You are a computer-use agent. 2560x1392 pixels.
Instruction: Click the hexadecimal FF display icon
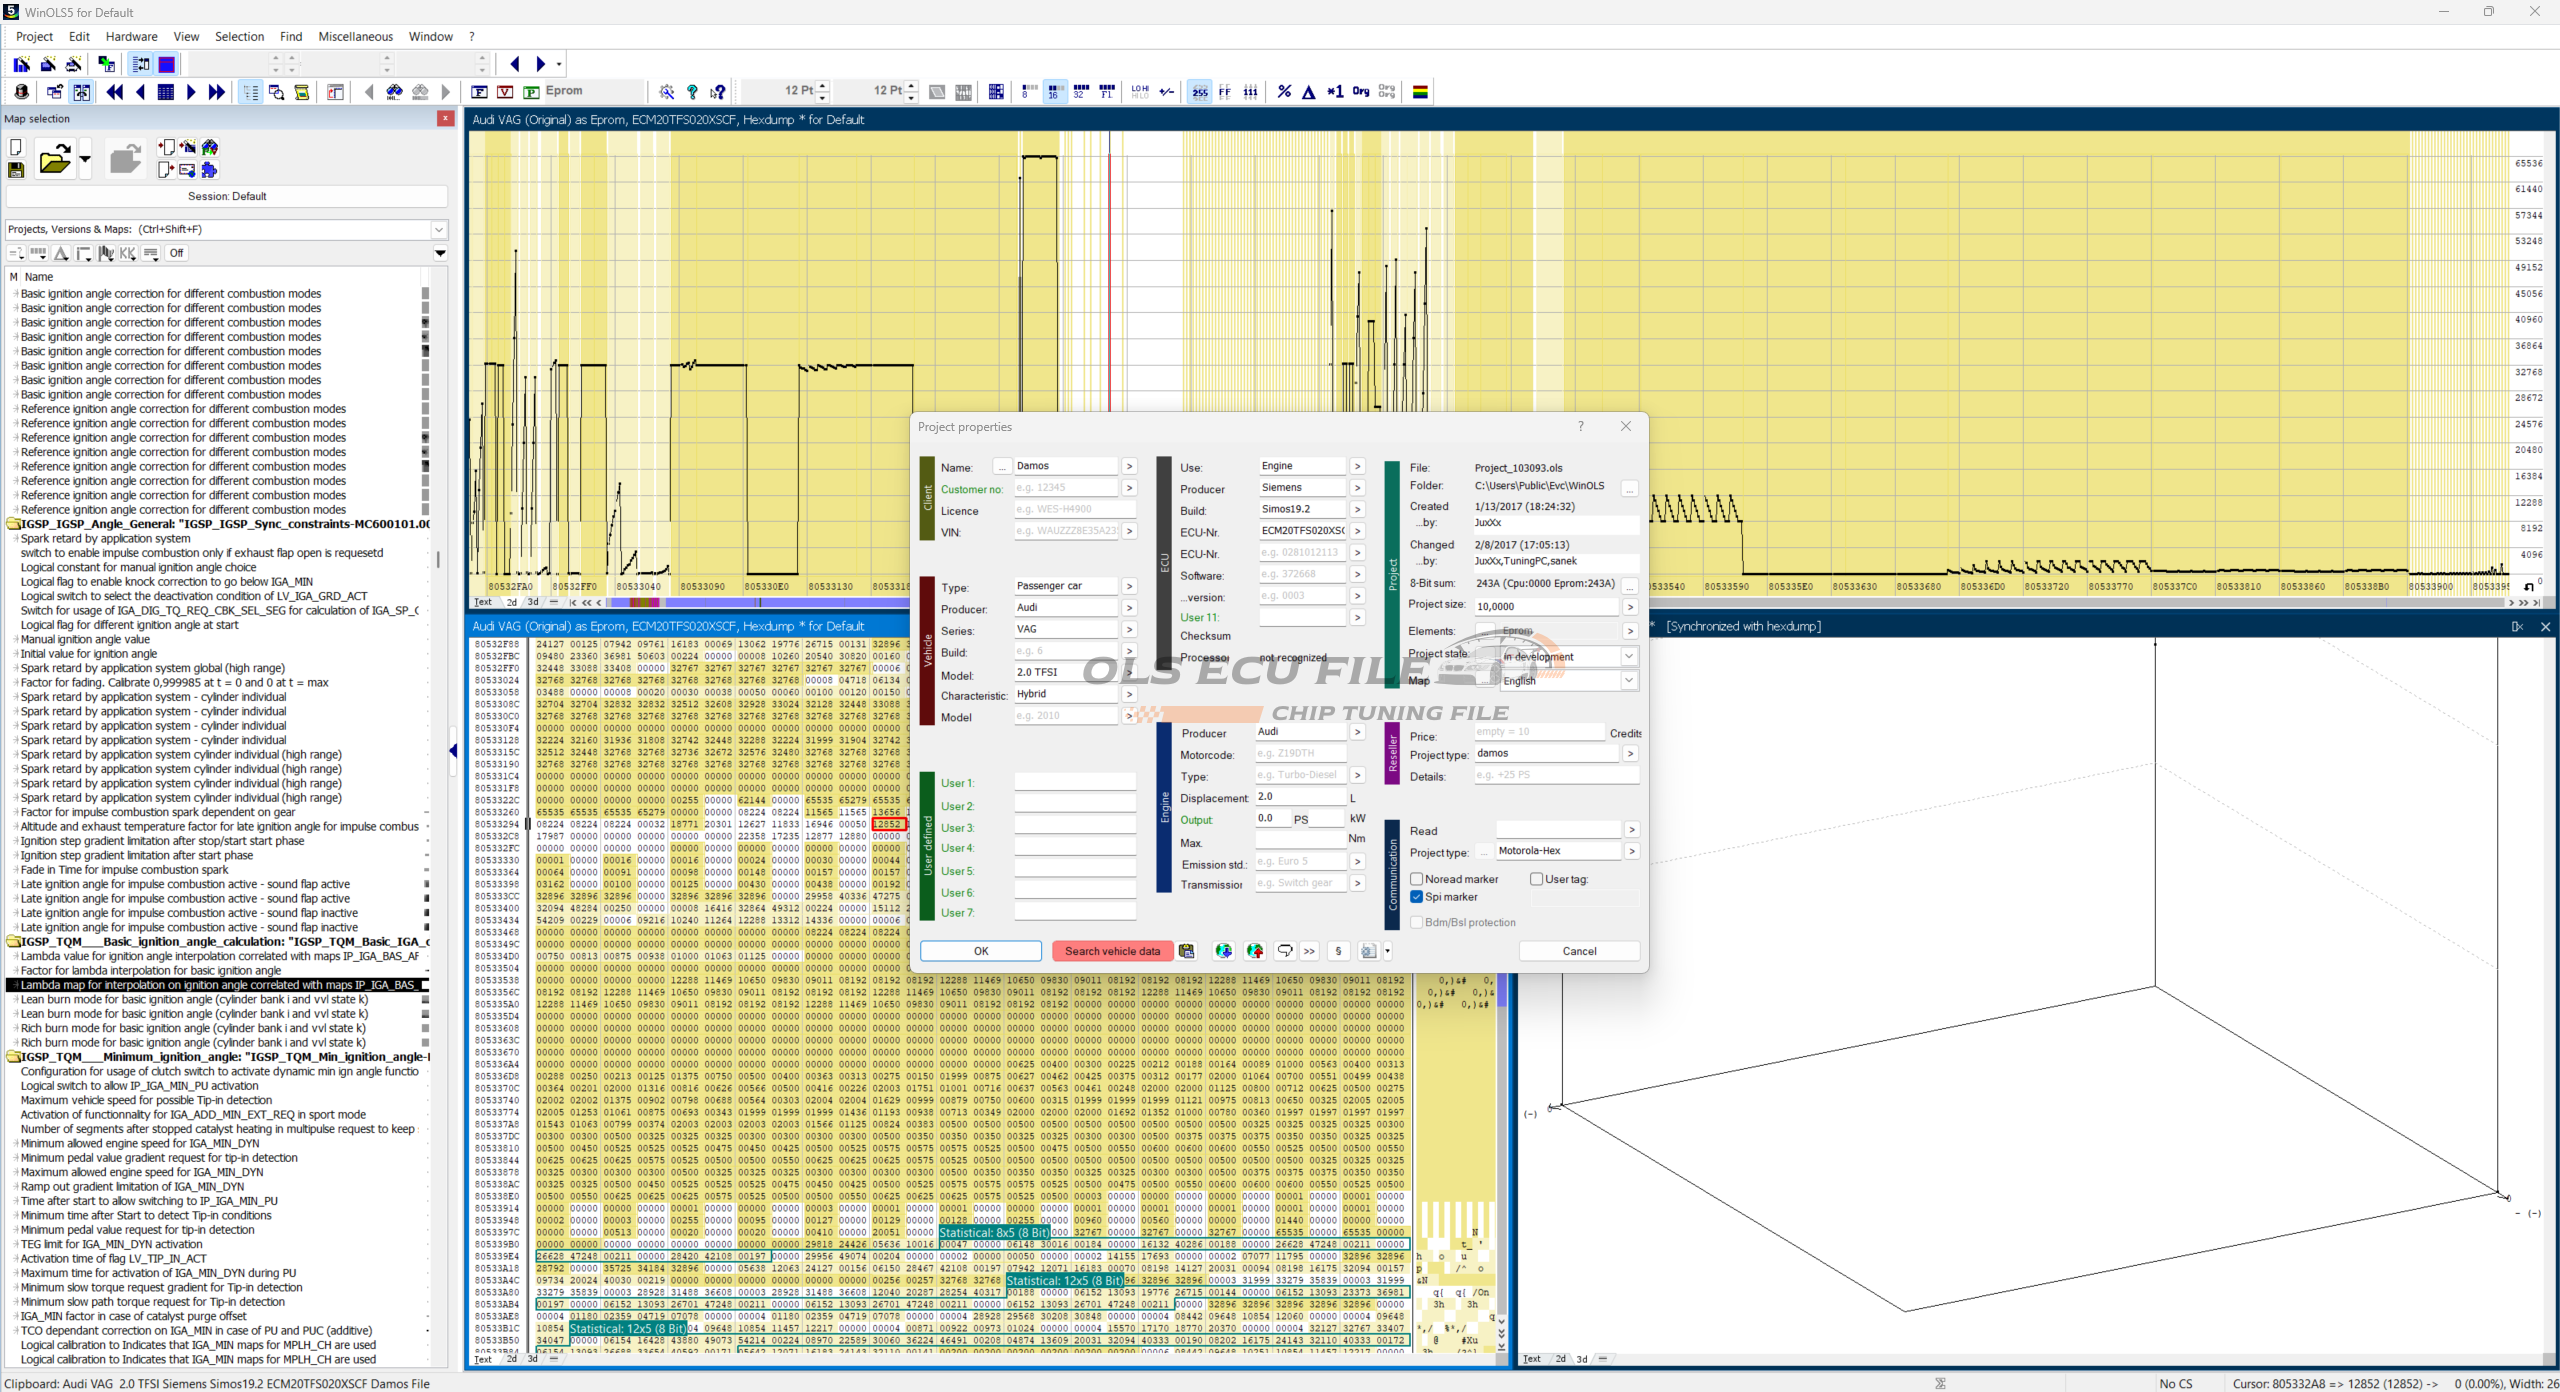[x=1225, y=92]
